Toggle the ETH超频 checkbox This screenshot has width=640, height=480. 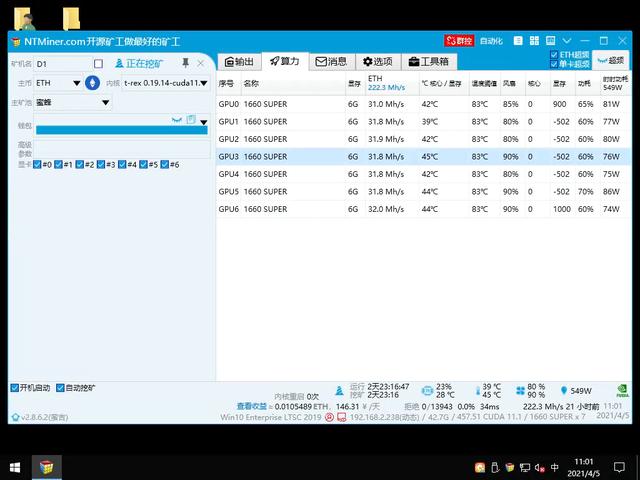click(x=554, y=55)
